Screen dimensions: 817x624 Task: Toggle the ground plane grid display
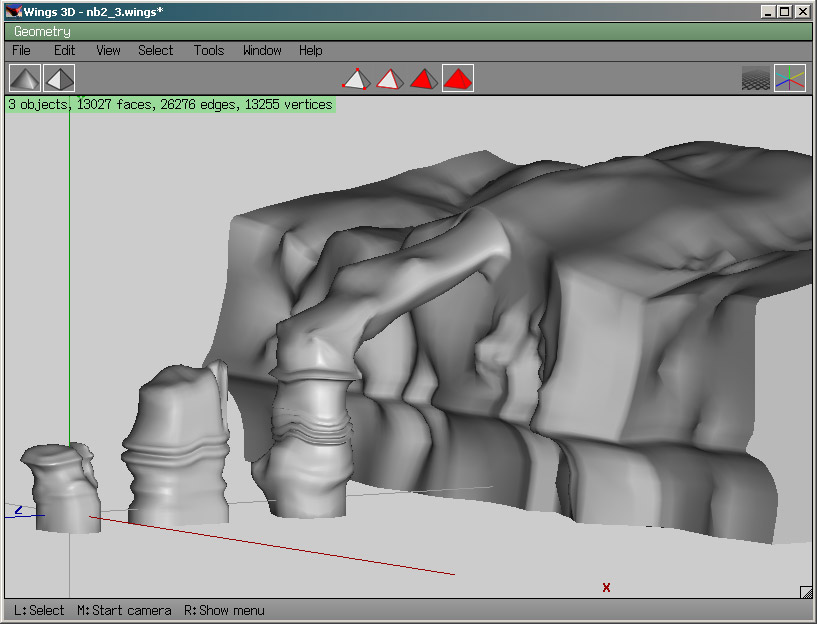coord(756,78)
